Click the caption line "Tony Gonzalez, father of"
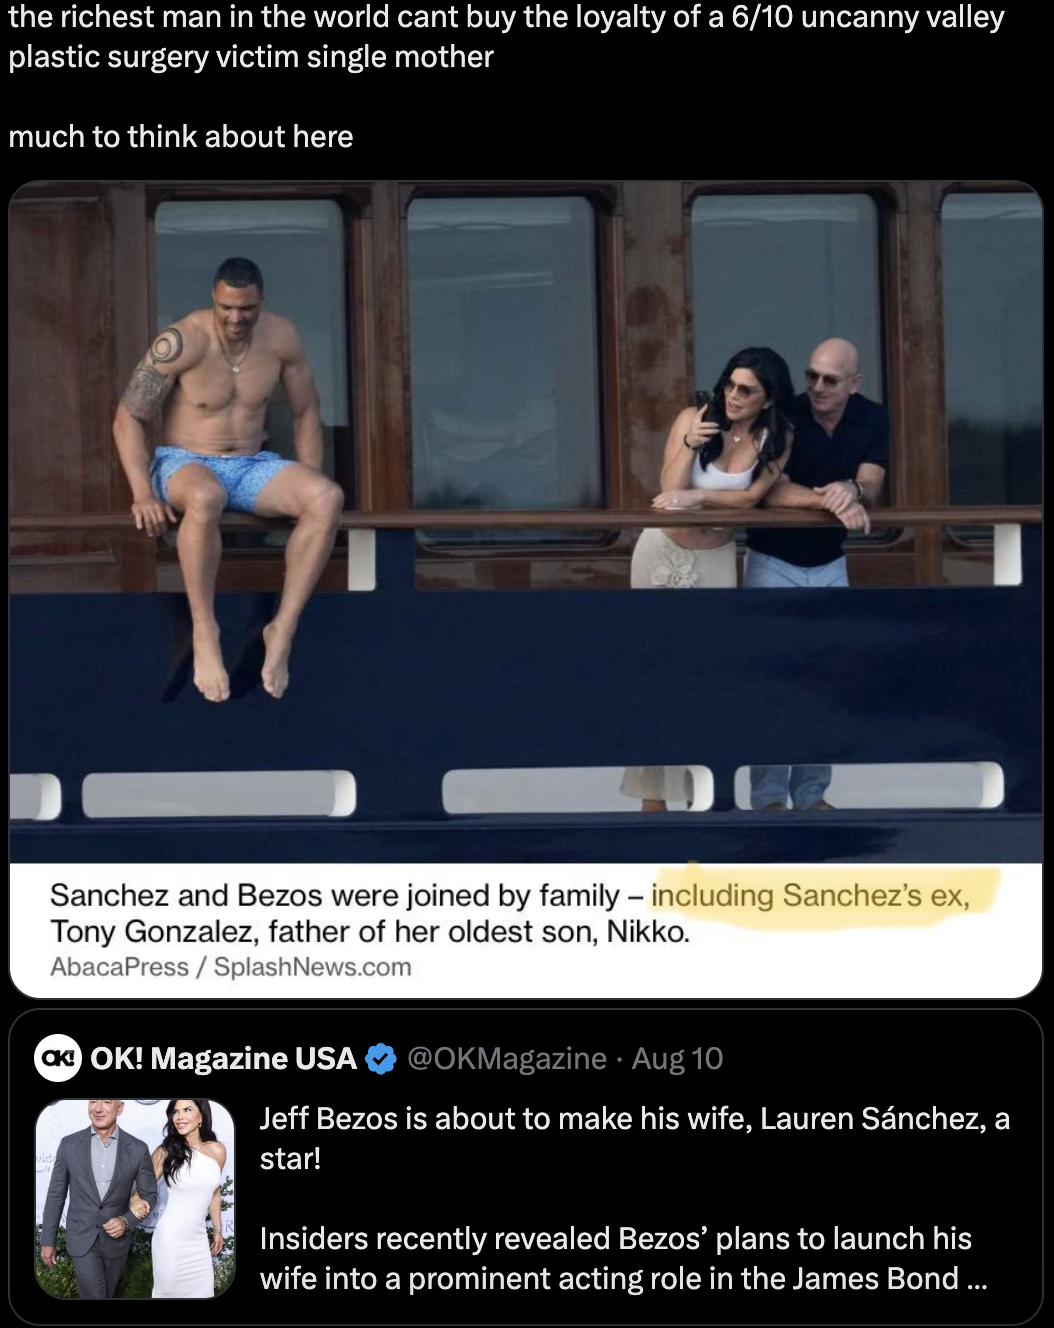The width and height of the screenshot is (1054, 1328). [370, 932]
